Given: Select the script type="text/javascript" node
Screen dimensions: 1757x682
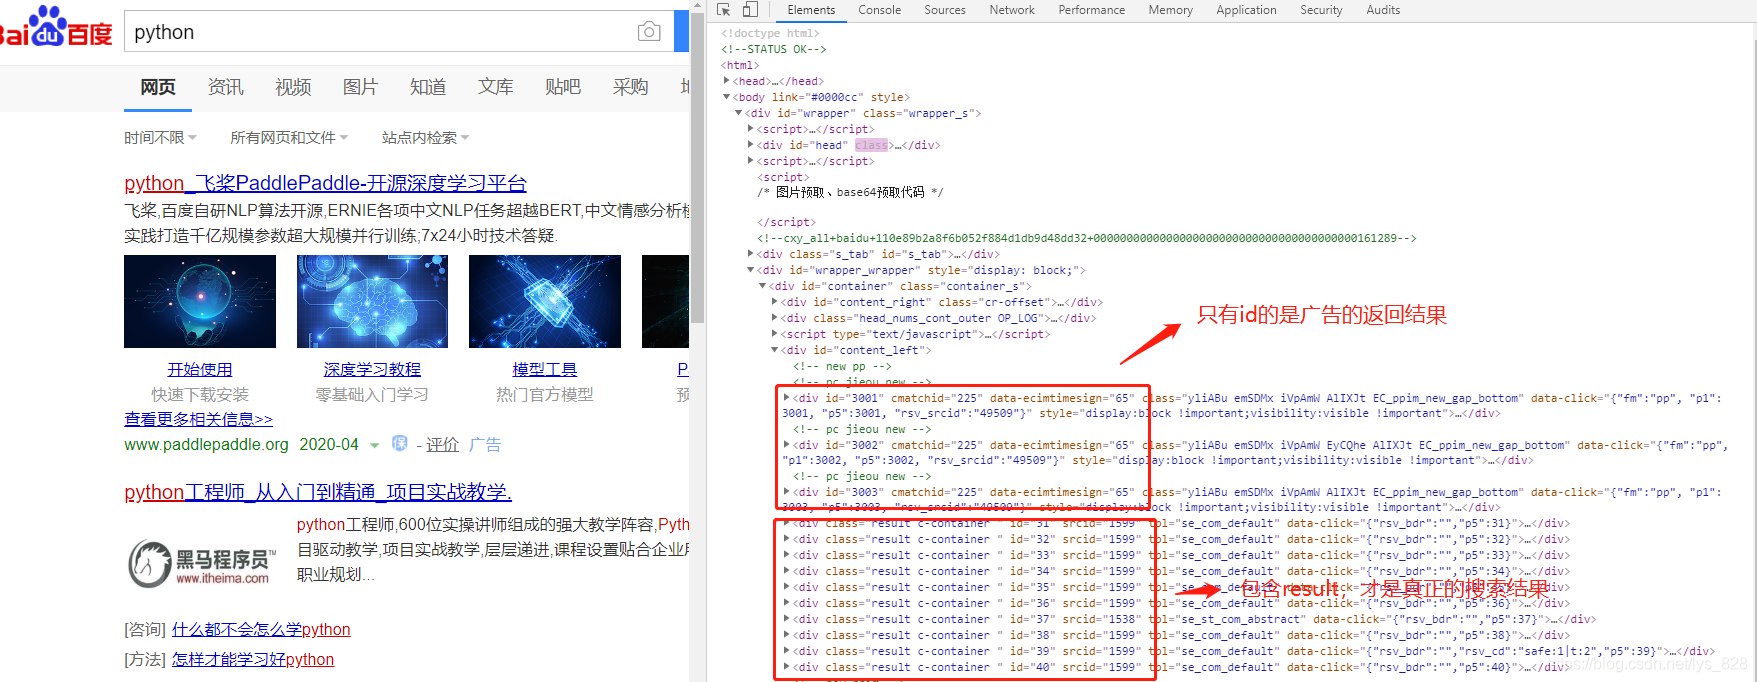Looking at the screenshot, I should [x=916, y=334].
